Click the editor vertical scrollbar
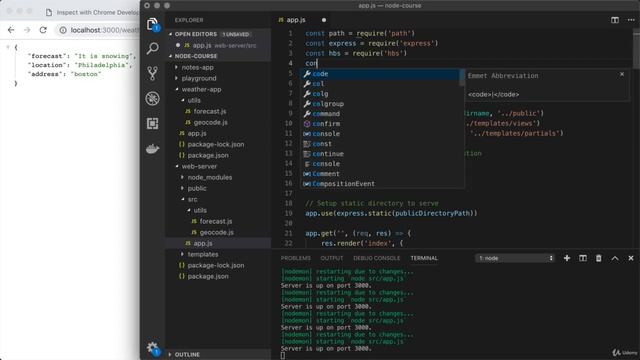 click(x=636, y=49)
